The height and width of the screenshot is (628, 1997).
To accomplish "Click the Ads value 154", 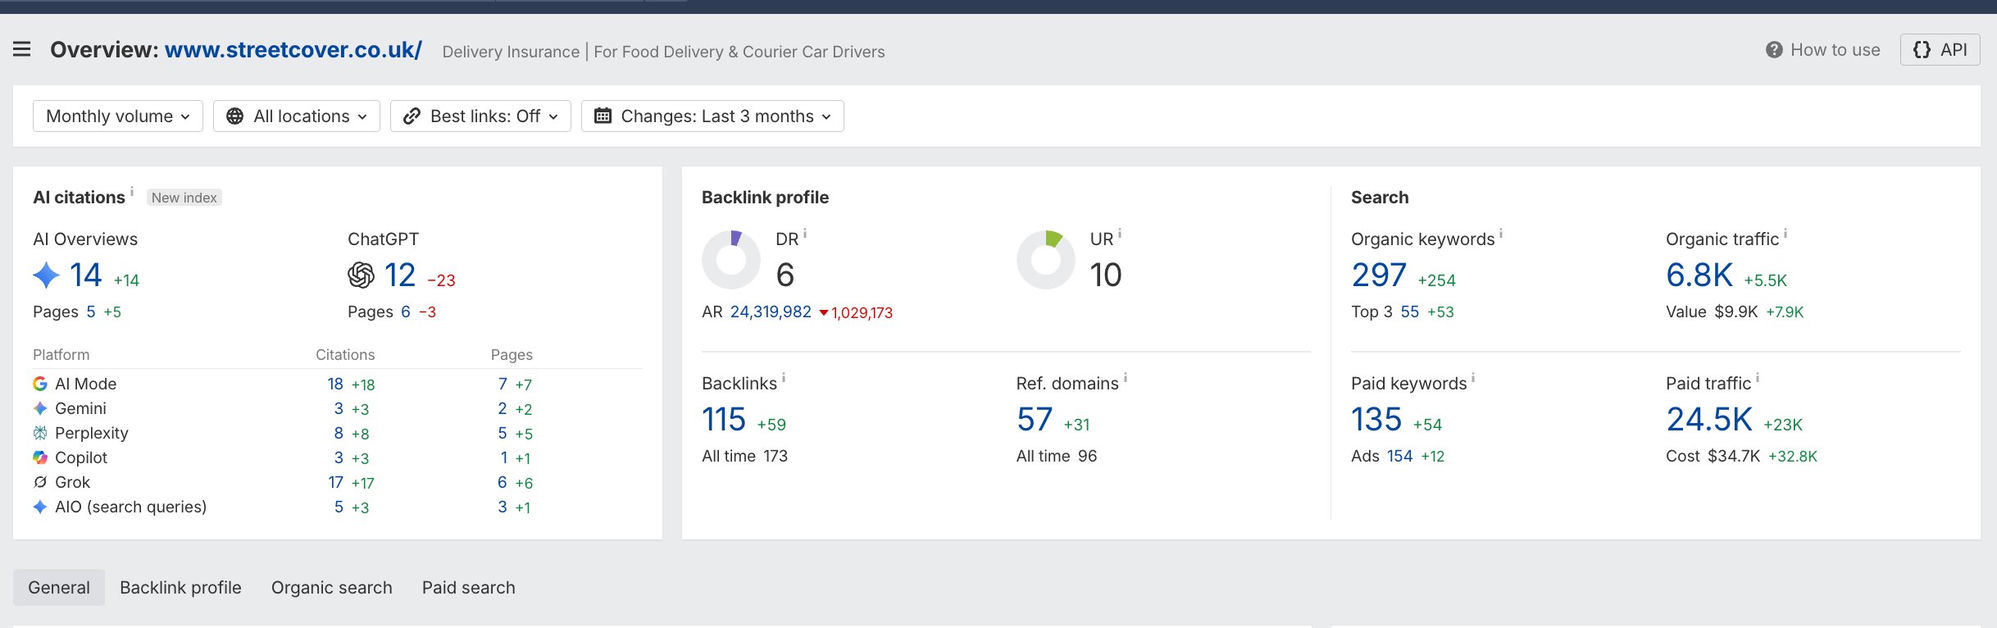I will (x=1400, y=456).
